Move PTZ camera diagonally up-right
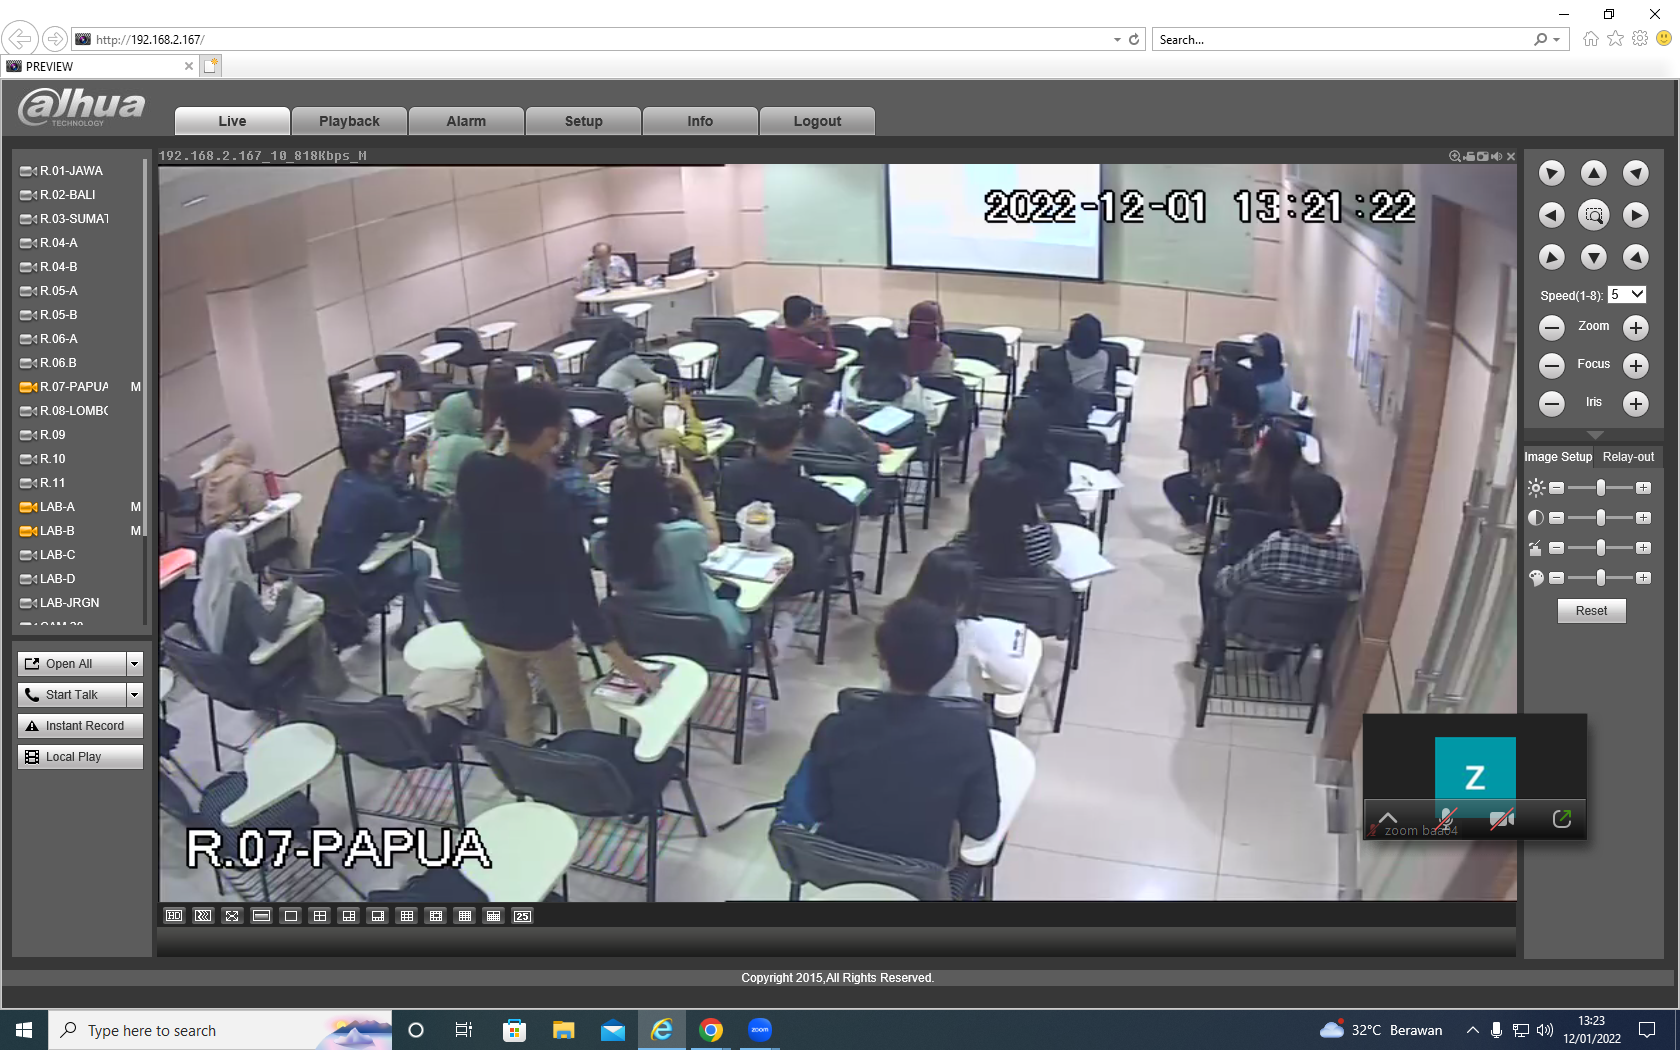 1636,173
